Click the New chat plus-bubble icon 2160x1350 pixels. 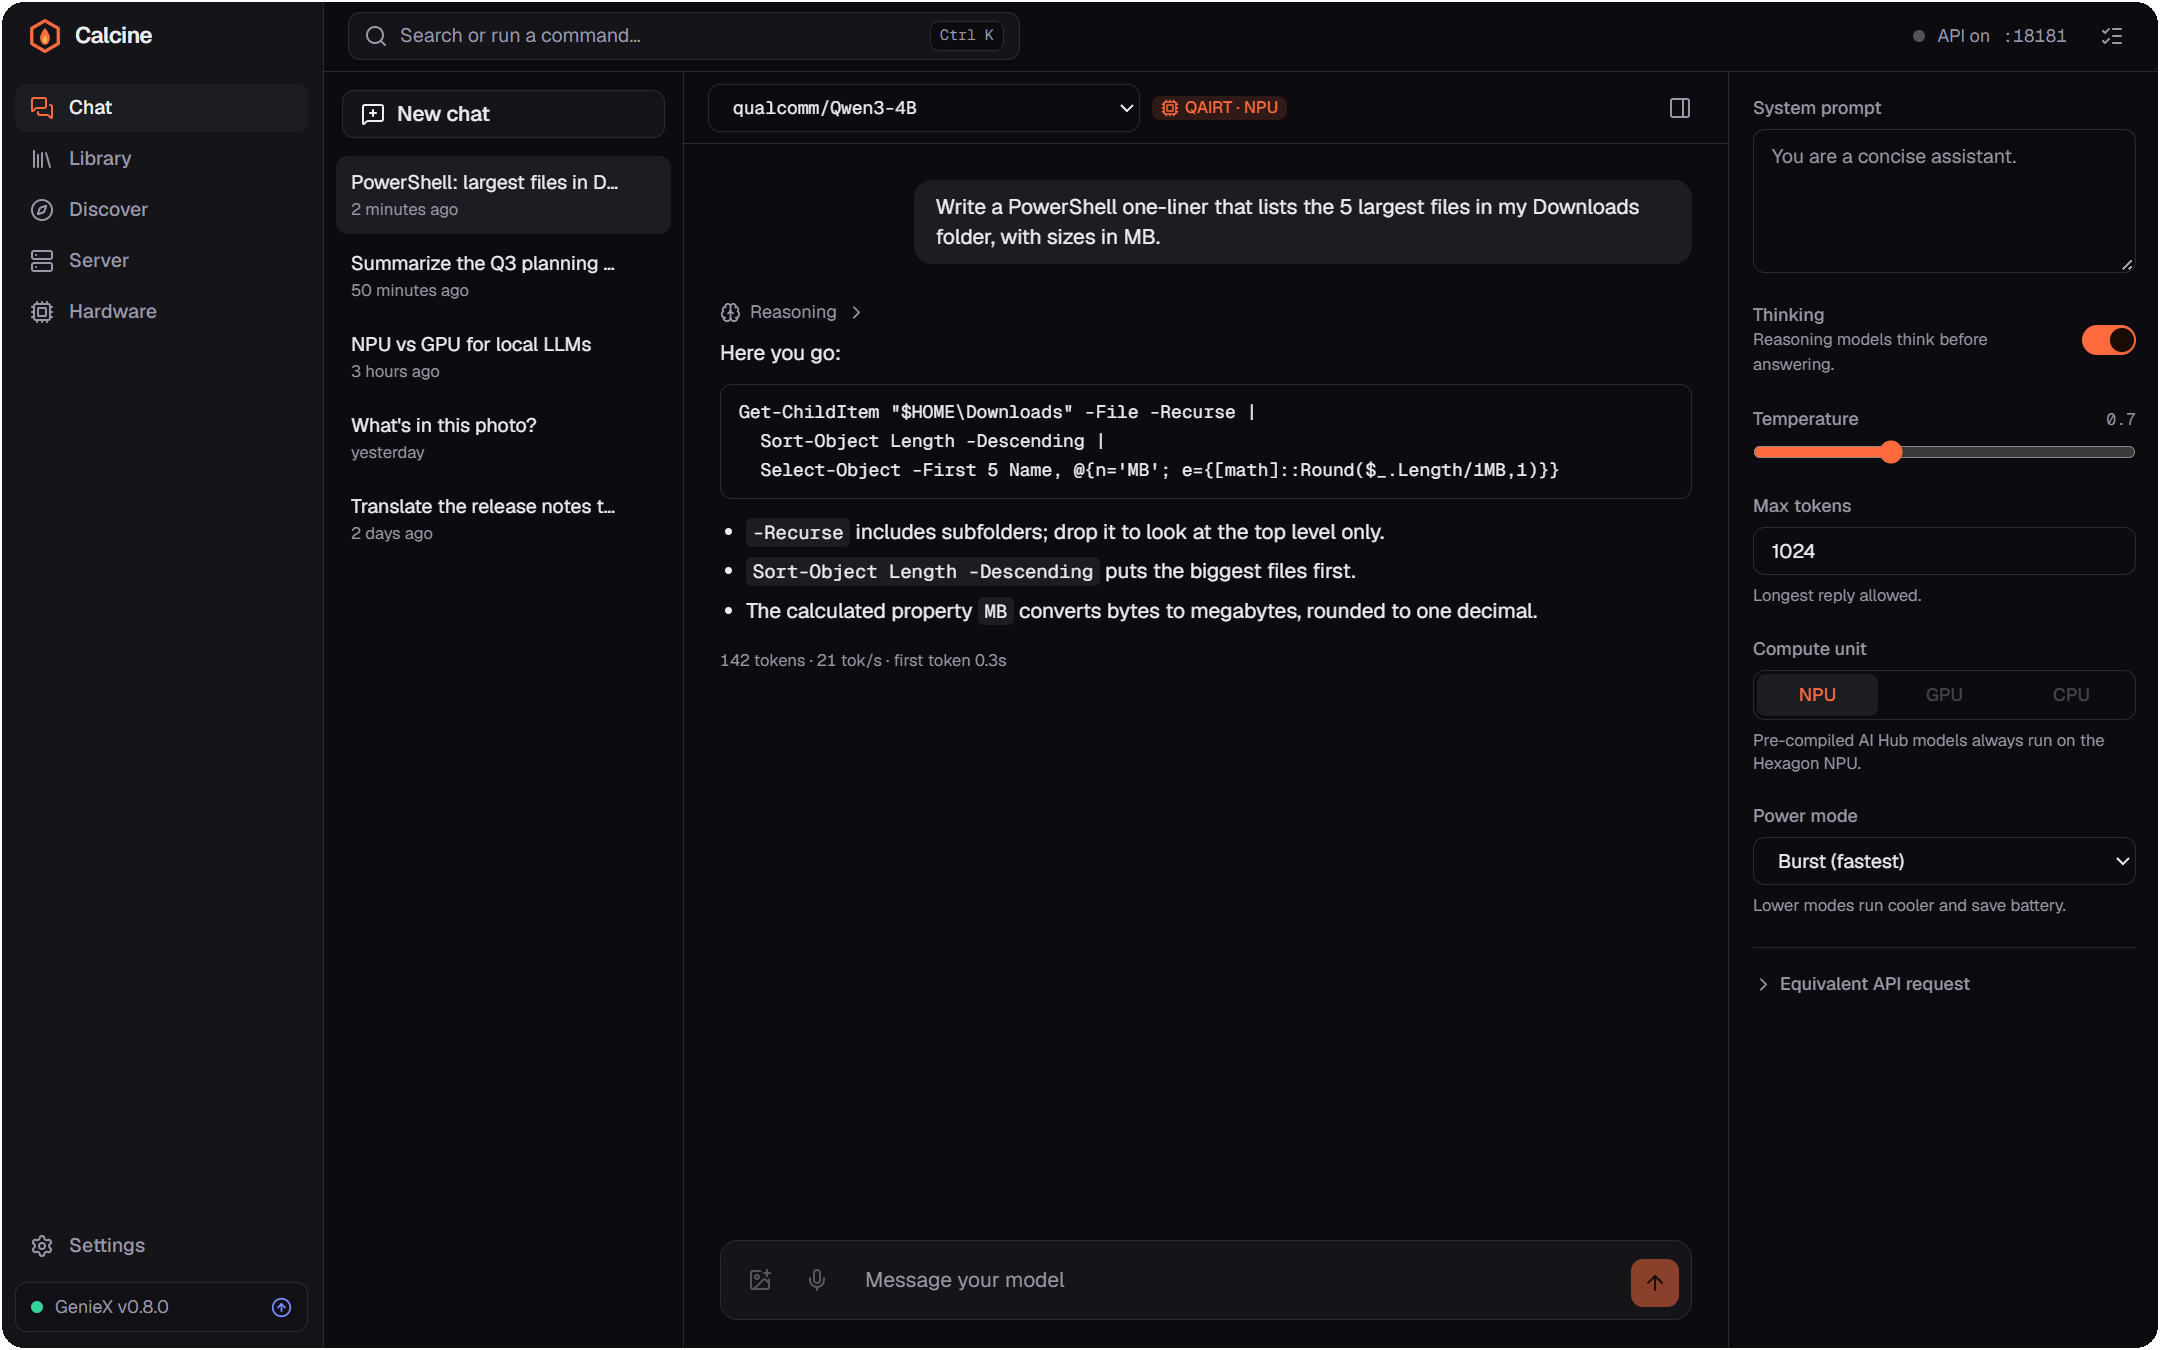click(373, 114)
